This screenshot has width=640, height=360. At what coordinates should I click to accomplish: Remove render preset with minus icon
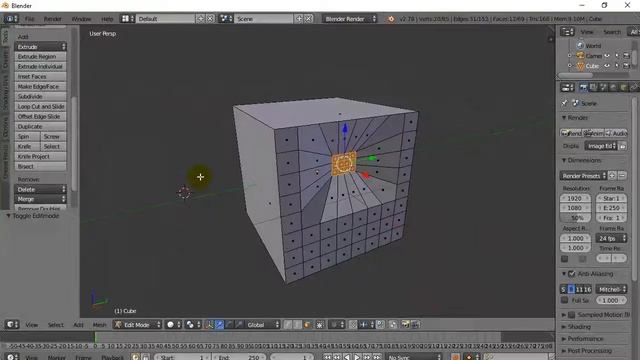[x=622, y=176]
